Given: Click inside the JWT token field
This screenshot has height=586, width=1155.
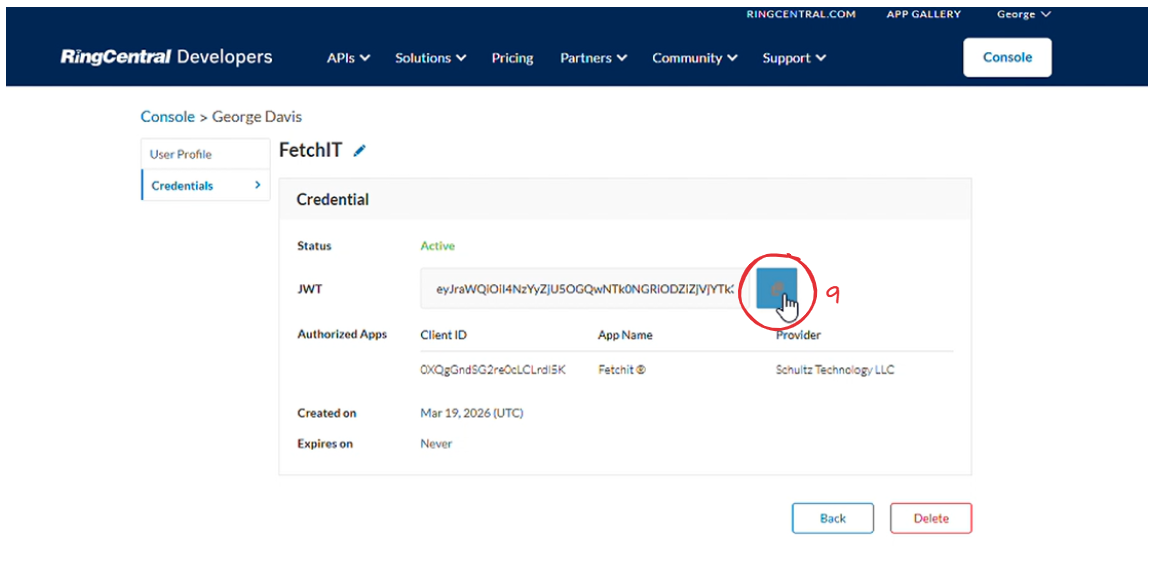Looking at the screenshot, I should tap(585, 289).
